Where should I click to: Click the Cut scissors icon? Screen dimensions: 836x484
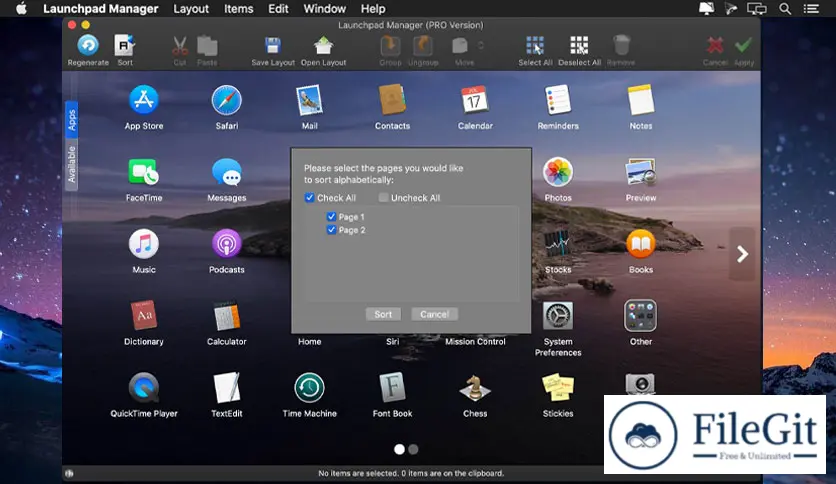pos(180,46)
